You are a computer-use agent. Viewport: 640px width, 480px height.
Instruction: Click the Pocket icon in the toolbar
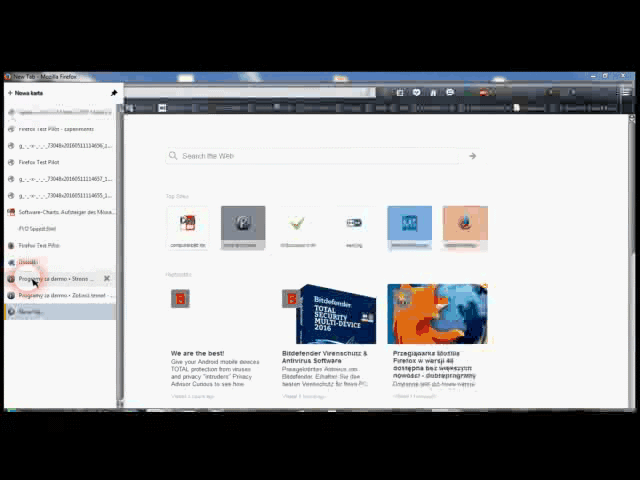point(416,93)
